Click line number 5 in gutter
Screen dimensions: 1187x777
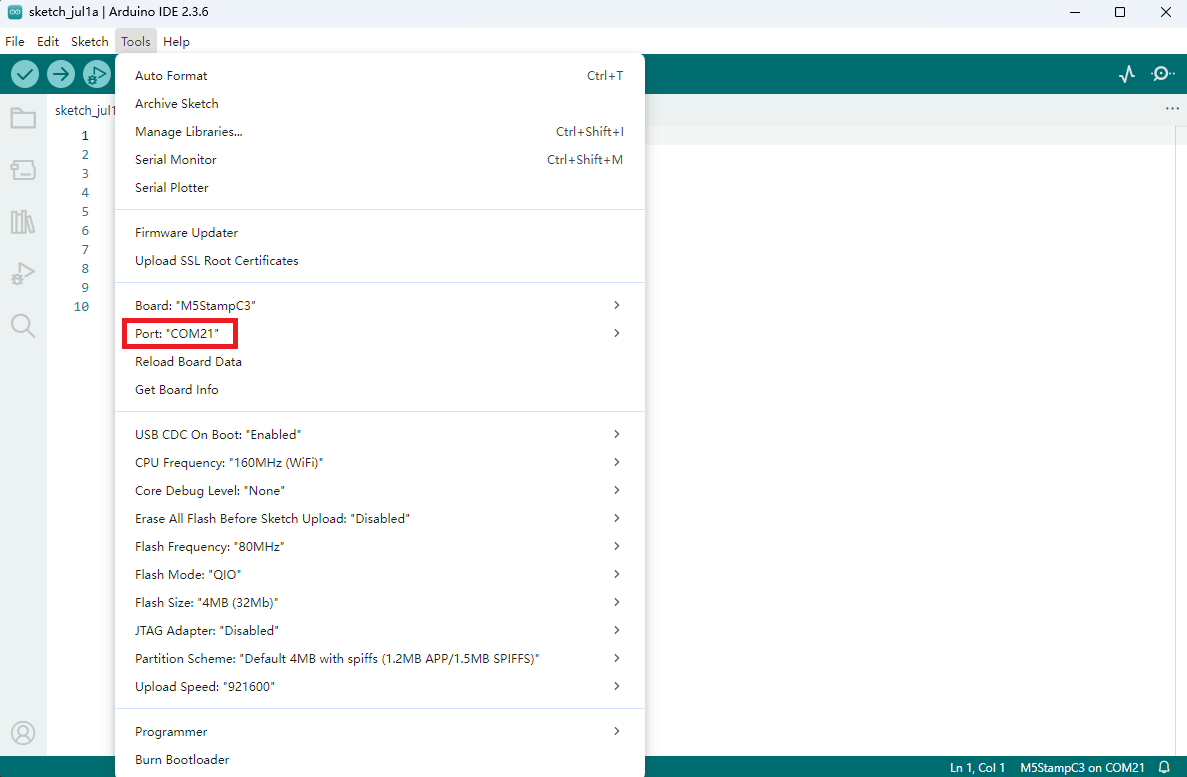pyautogui.click(x=85, y=211)
